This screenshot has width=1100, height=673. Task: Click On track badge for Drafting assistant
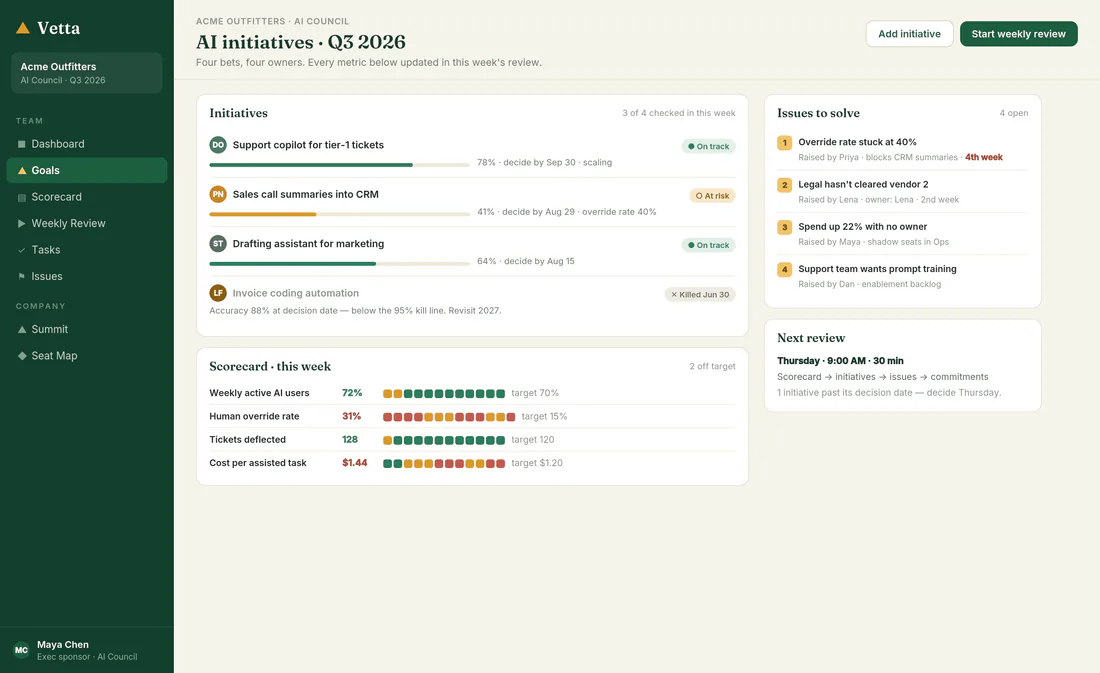709,245
